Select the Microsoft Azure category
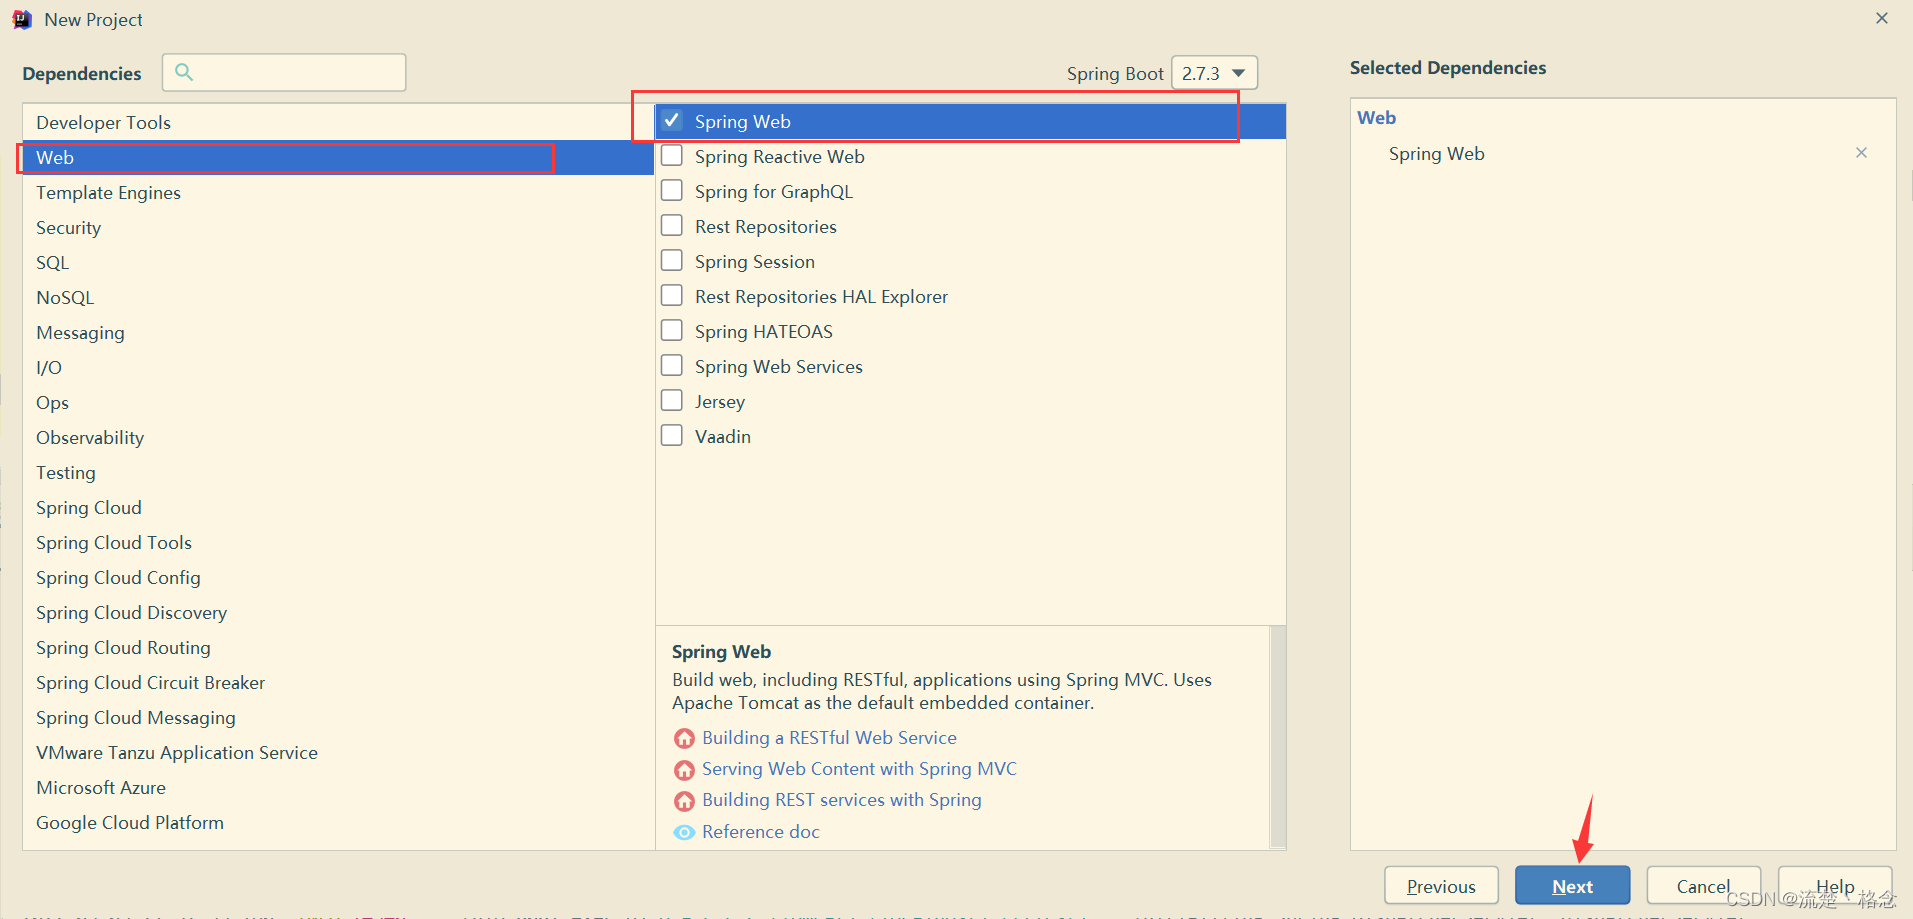 (x=338, y=787)
